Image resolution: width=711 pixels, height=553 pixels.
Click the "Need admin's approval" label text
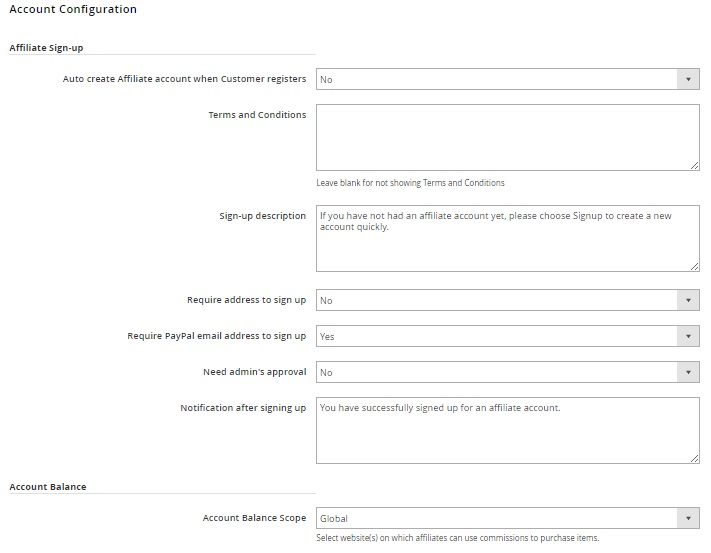pyautogui.click(x=254, y=372)
